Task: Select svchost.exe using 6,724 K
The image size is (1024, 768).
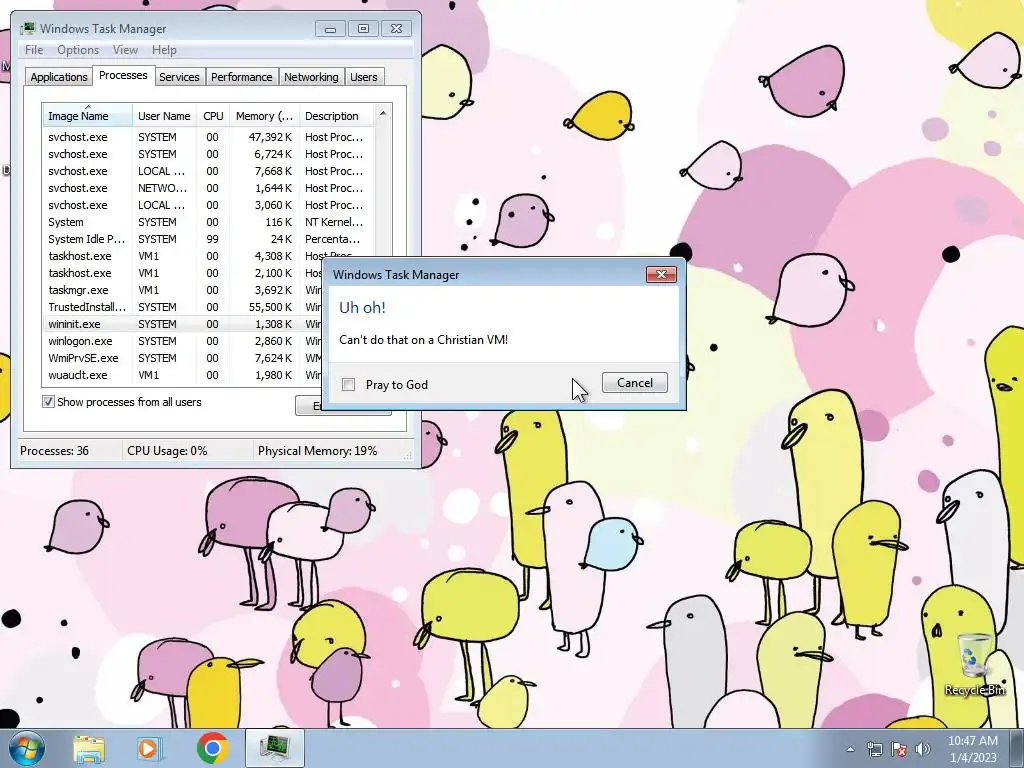Action: (x=209, y=154)
